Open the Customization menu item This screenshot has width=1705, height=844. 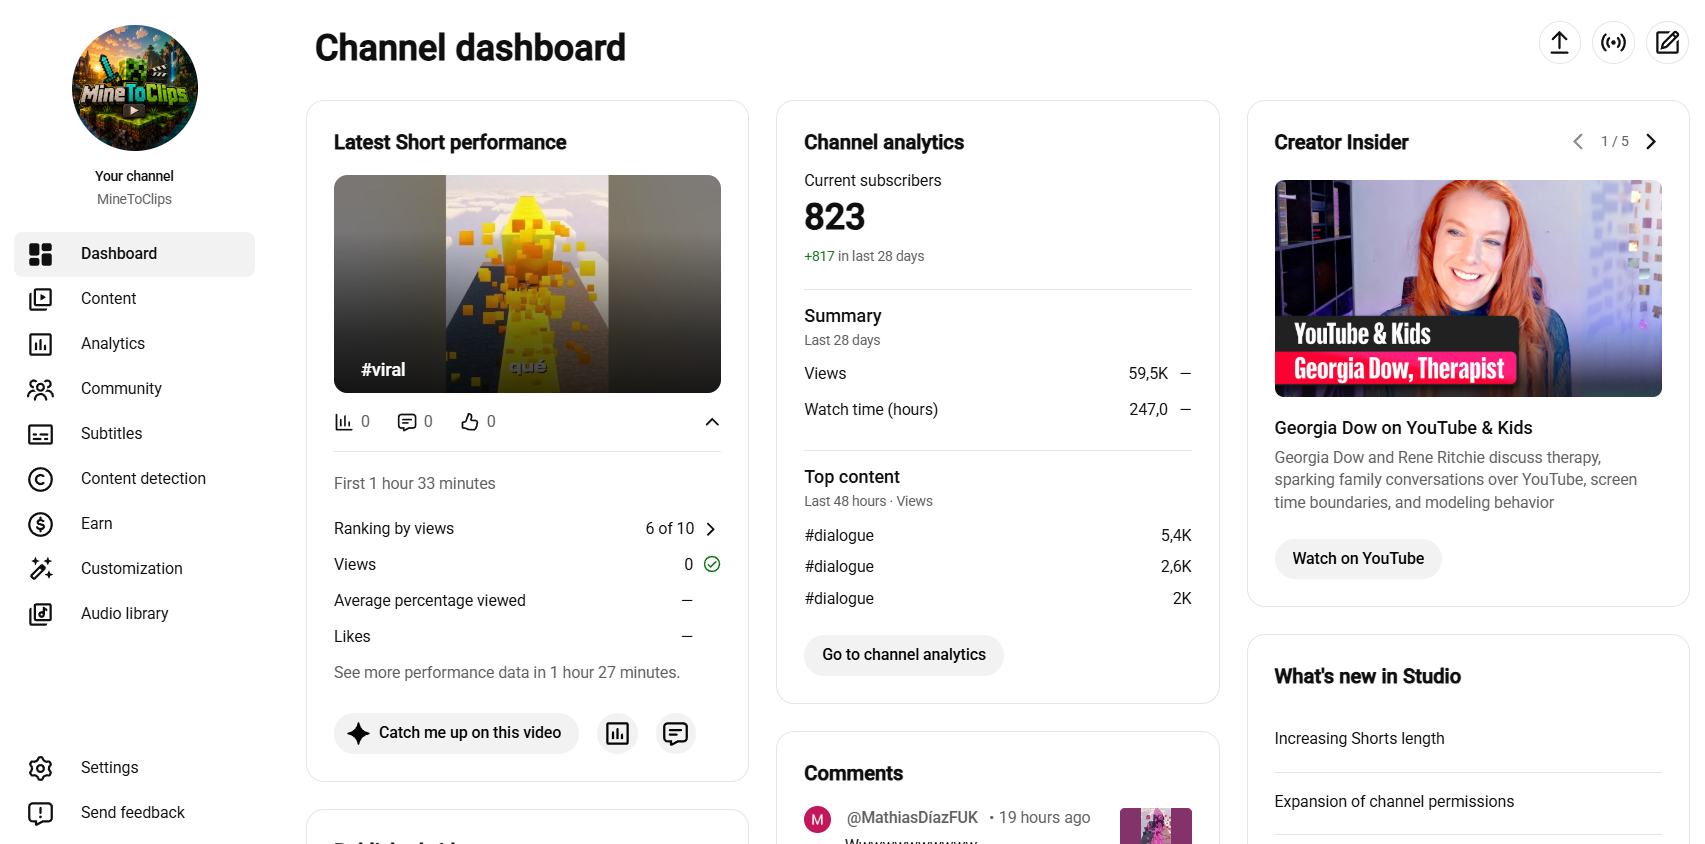(x=135, y=569)
